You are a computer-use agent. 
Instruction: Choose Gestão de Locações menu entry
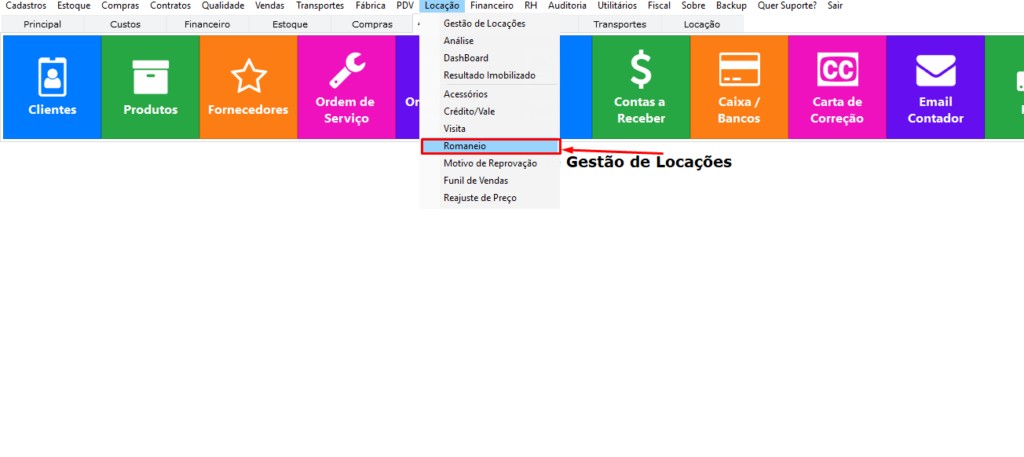pos(484,23)
